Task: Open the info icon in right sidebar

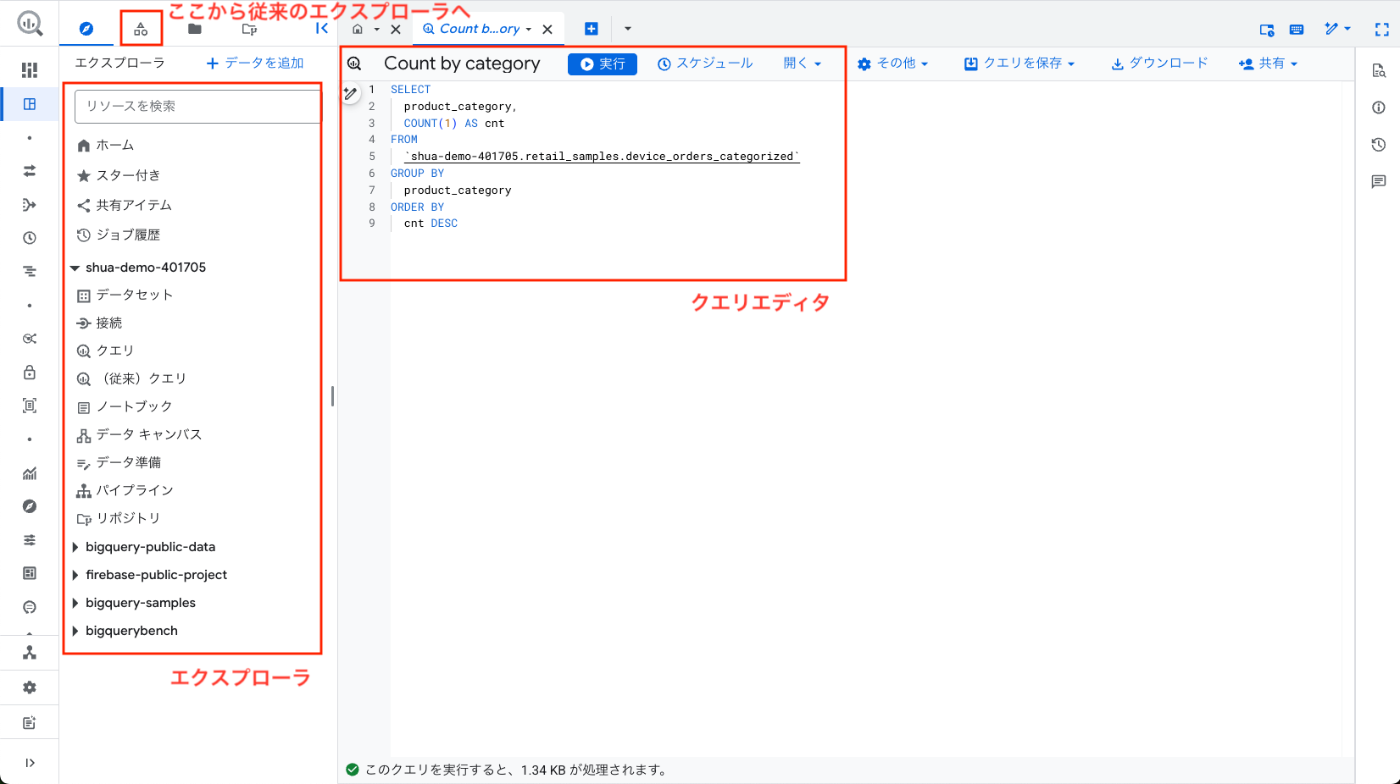Action: 1379,107
